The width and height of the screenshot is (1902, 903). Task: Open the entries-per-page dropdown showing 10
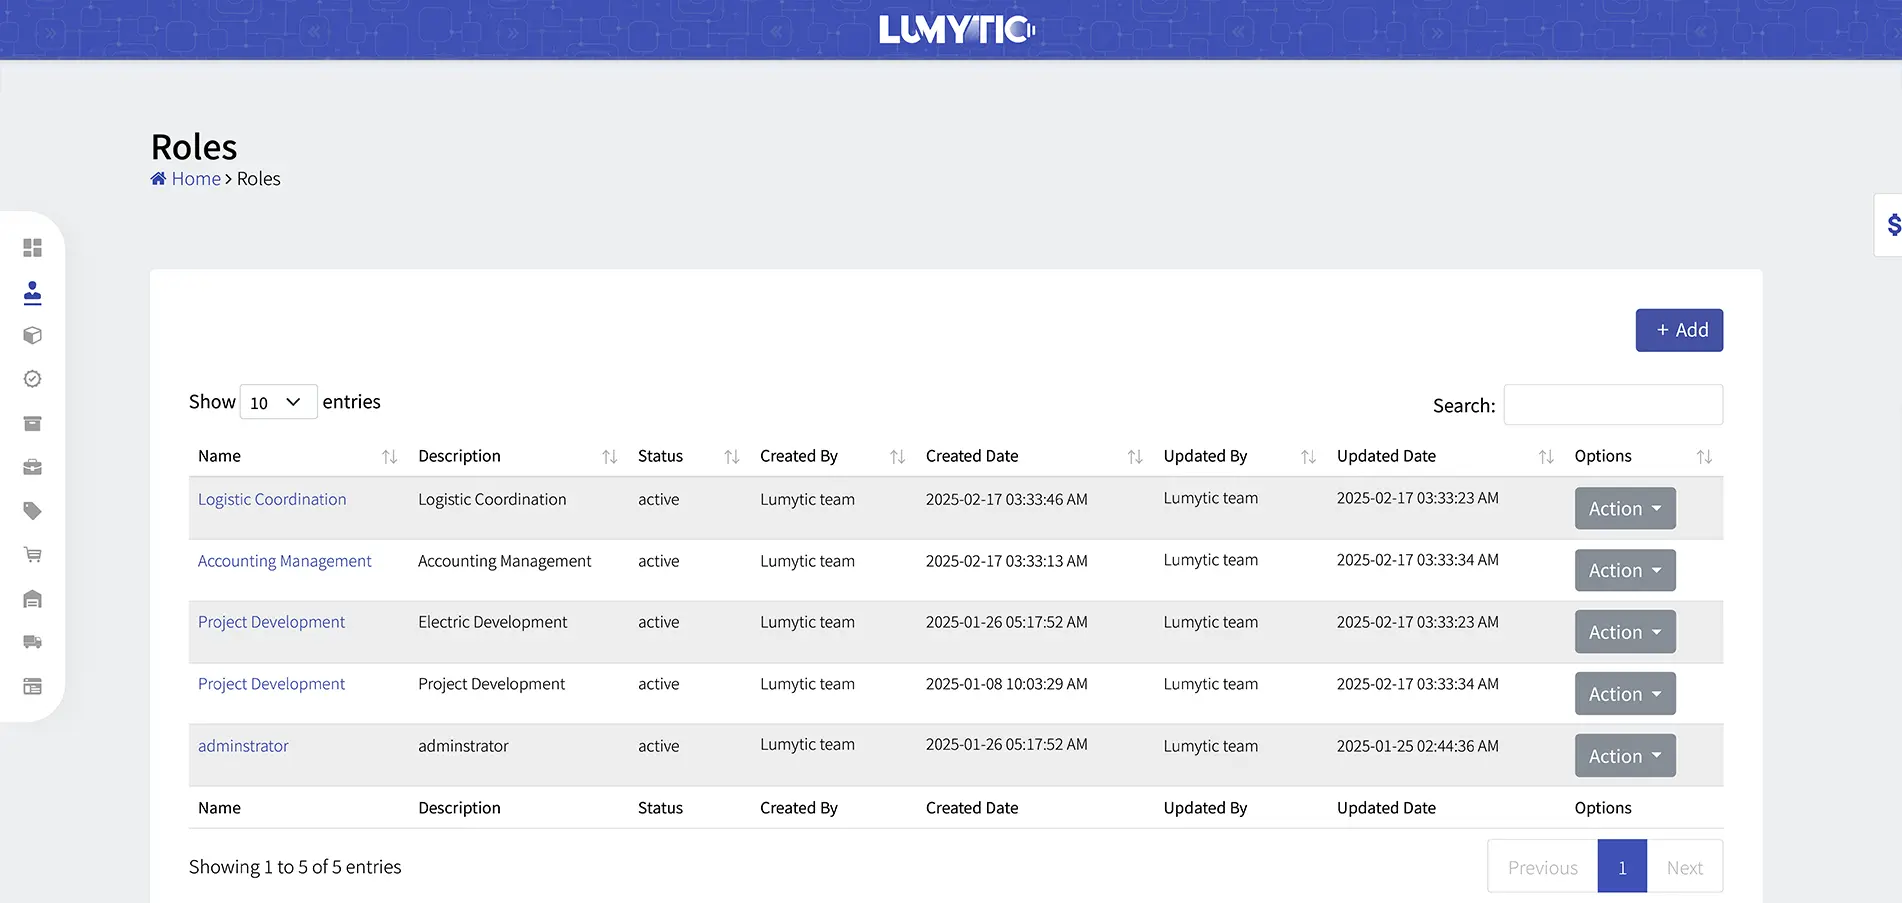[278, 402]
